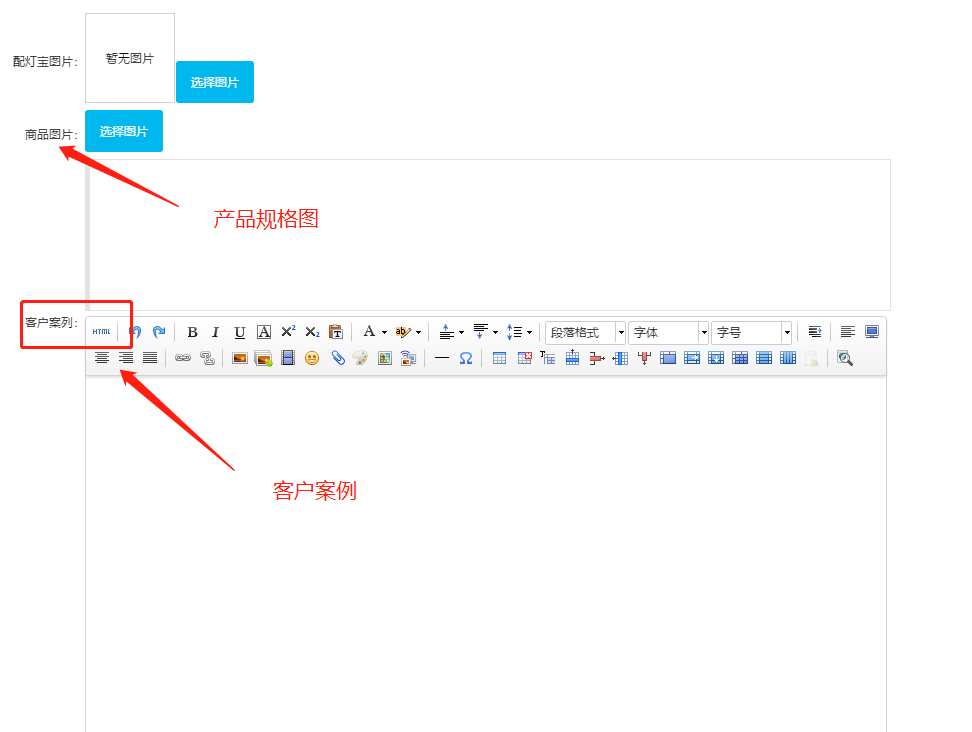Toggle underline formatting

click(x=240, y=332)
